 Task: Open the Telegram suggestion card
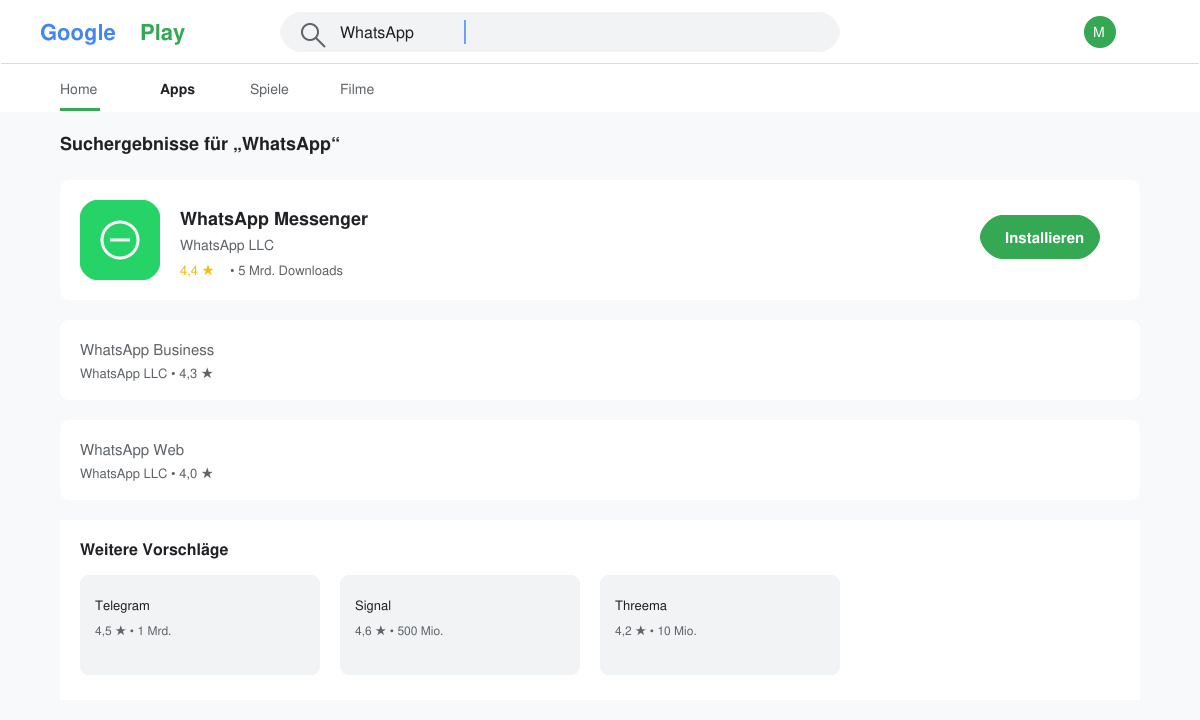pos(200,625)
